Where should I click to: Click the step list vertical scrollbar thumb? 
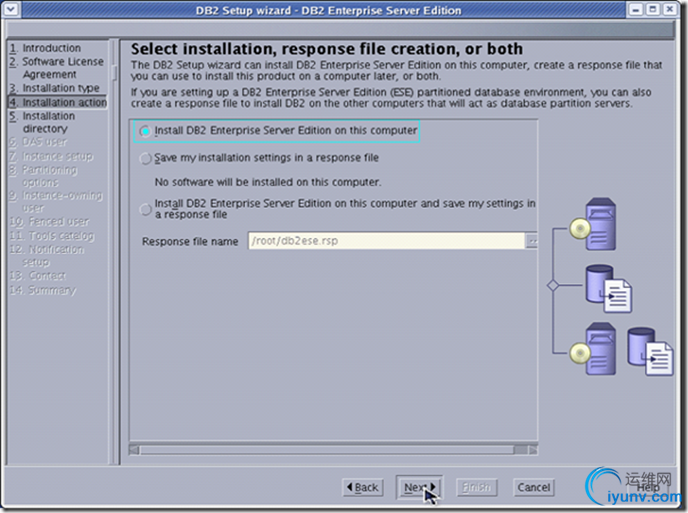(x=115, y=72)
